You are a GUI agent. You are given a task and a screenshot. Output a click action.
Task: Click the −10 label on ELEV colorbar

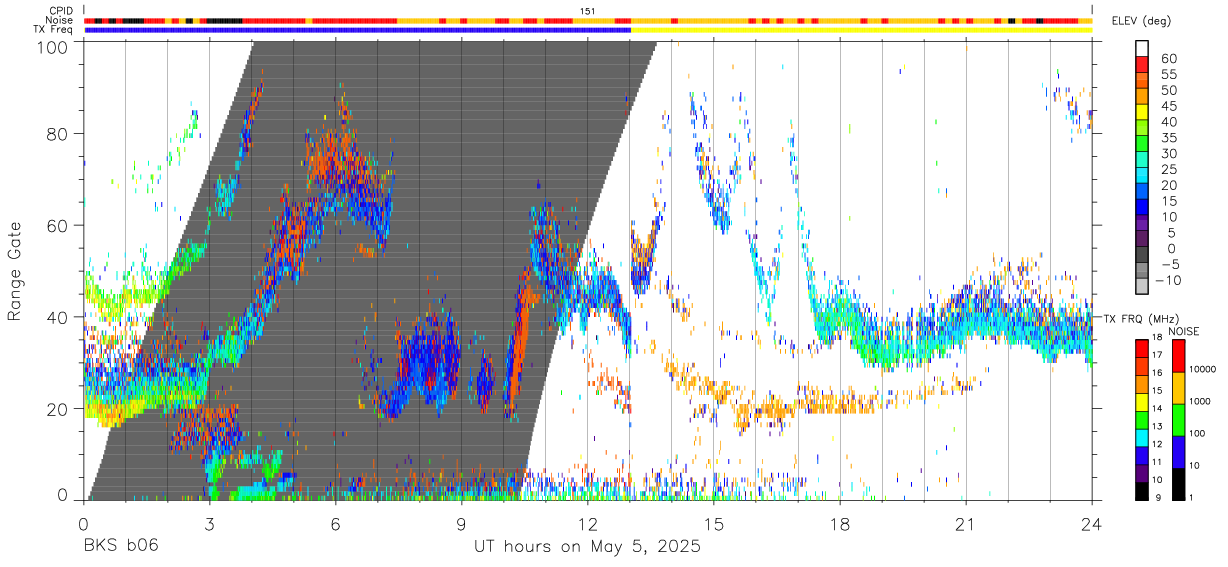pos(1168,280)
